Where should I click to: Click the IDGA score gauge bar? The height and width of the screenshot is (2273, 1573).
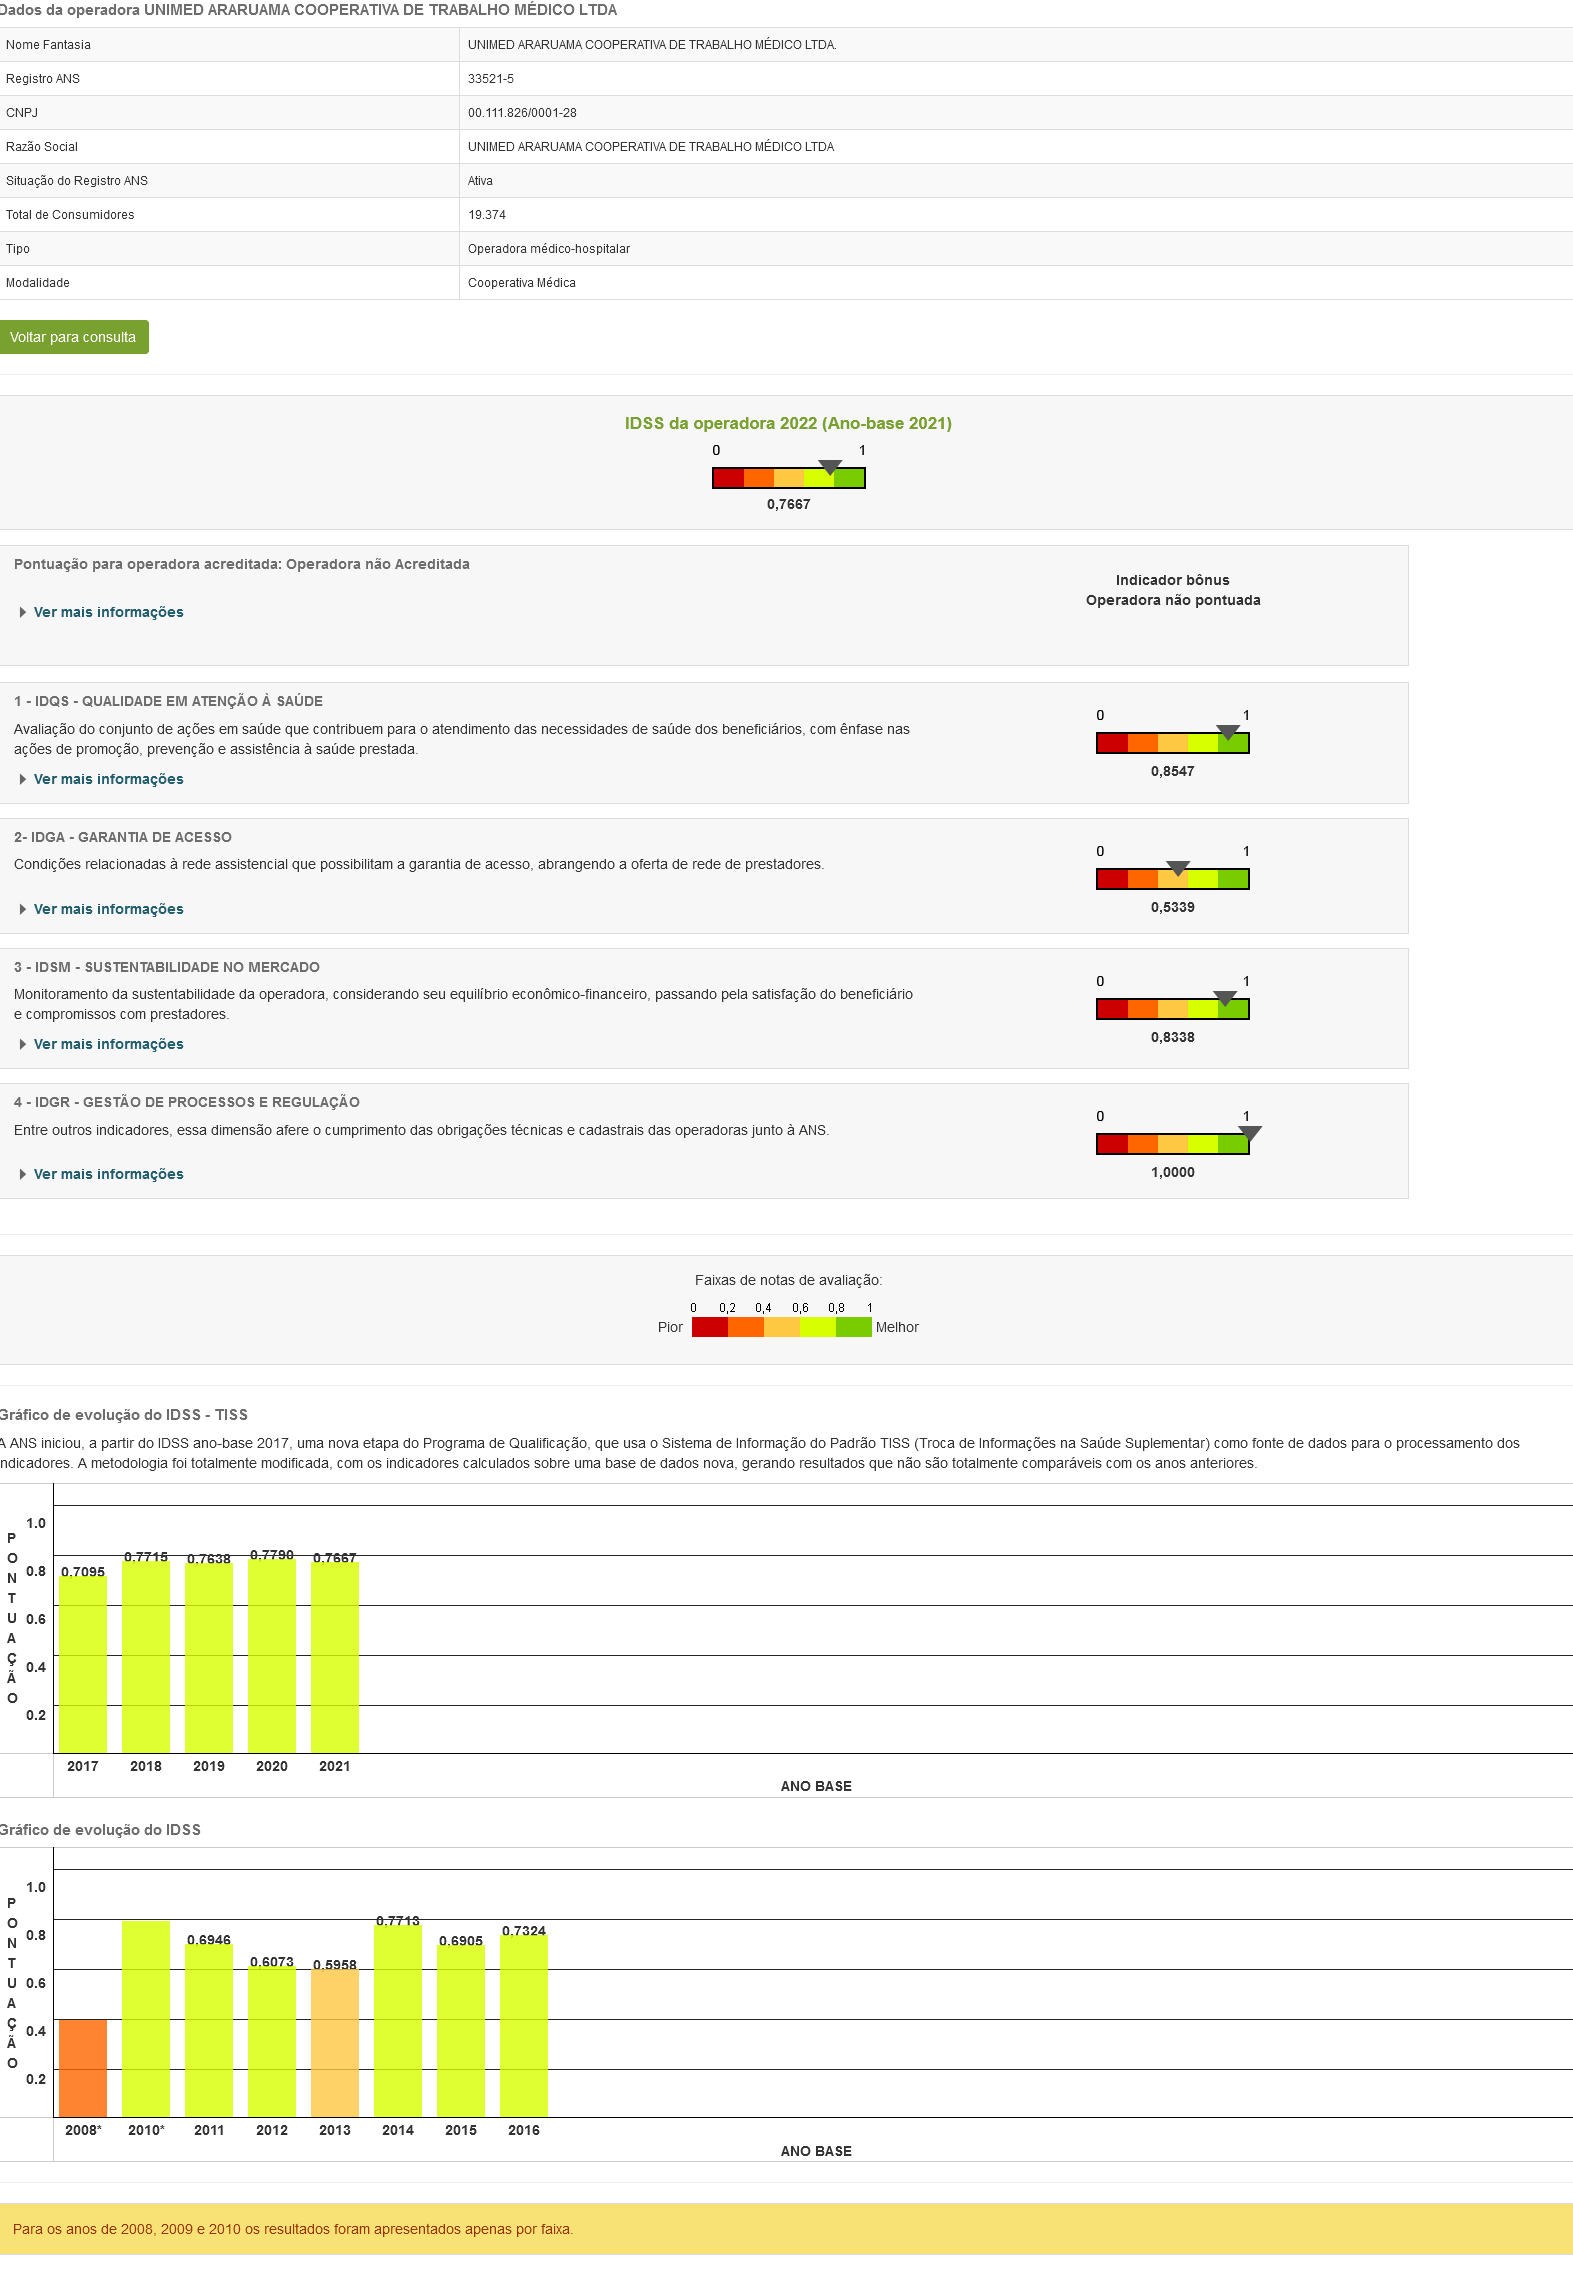[1173, 879]
